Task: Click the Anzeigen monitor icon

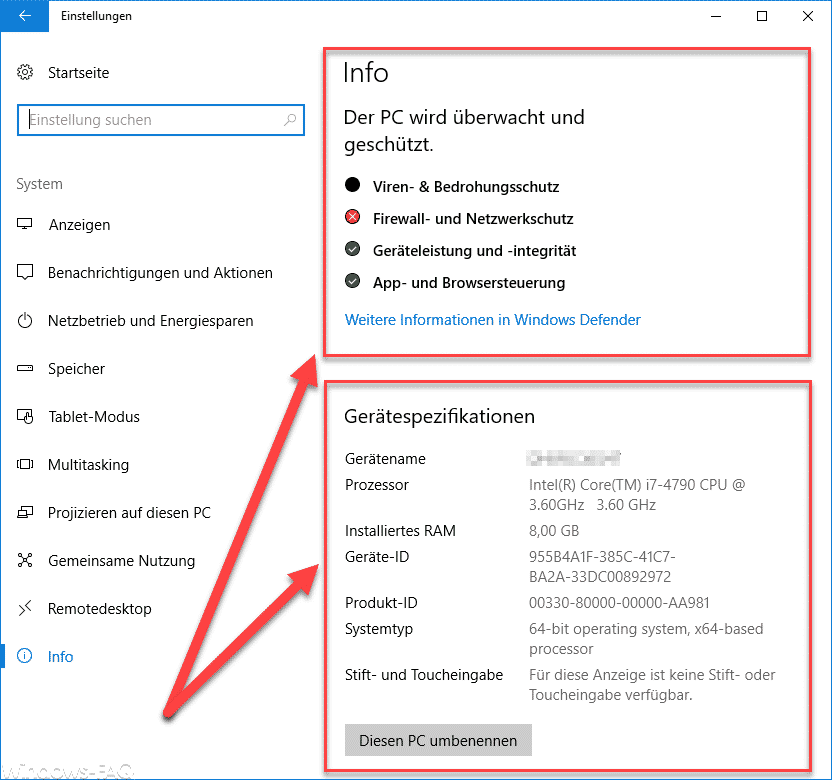Action: [x=26, y=225]
